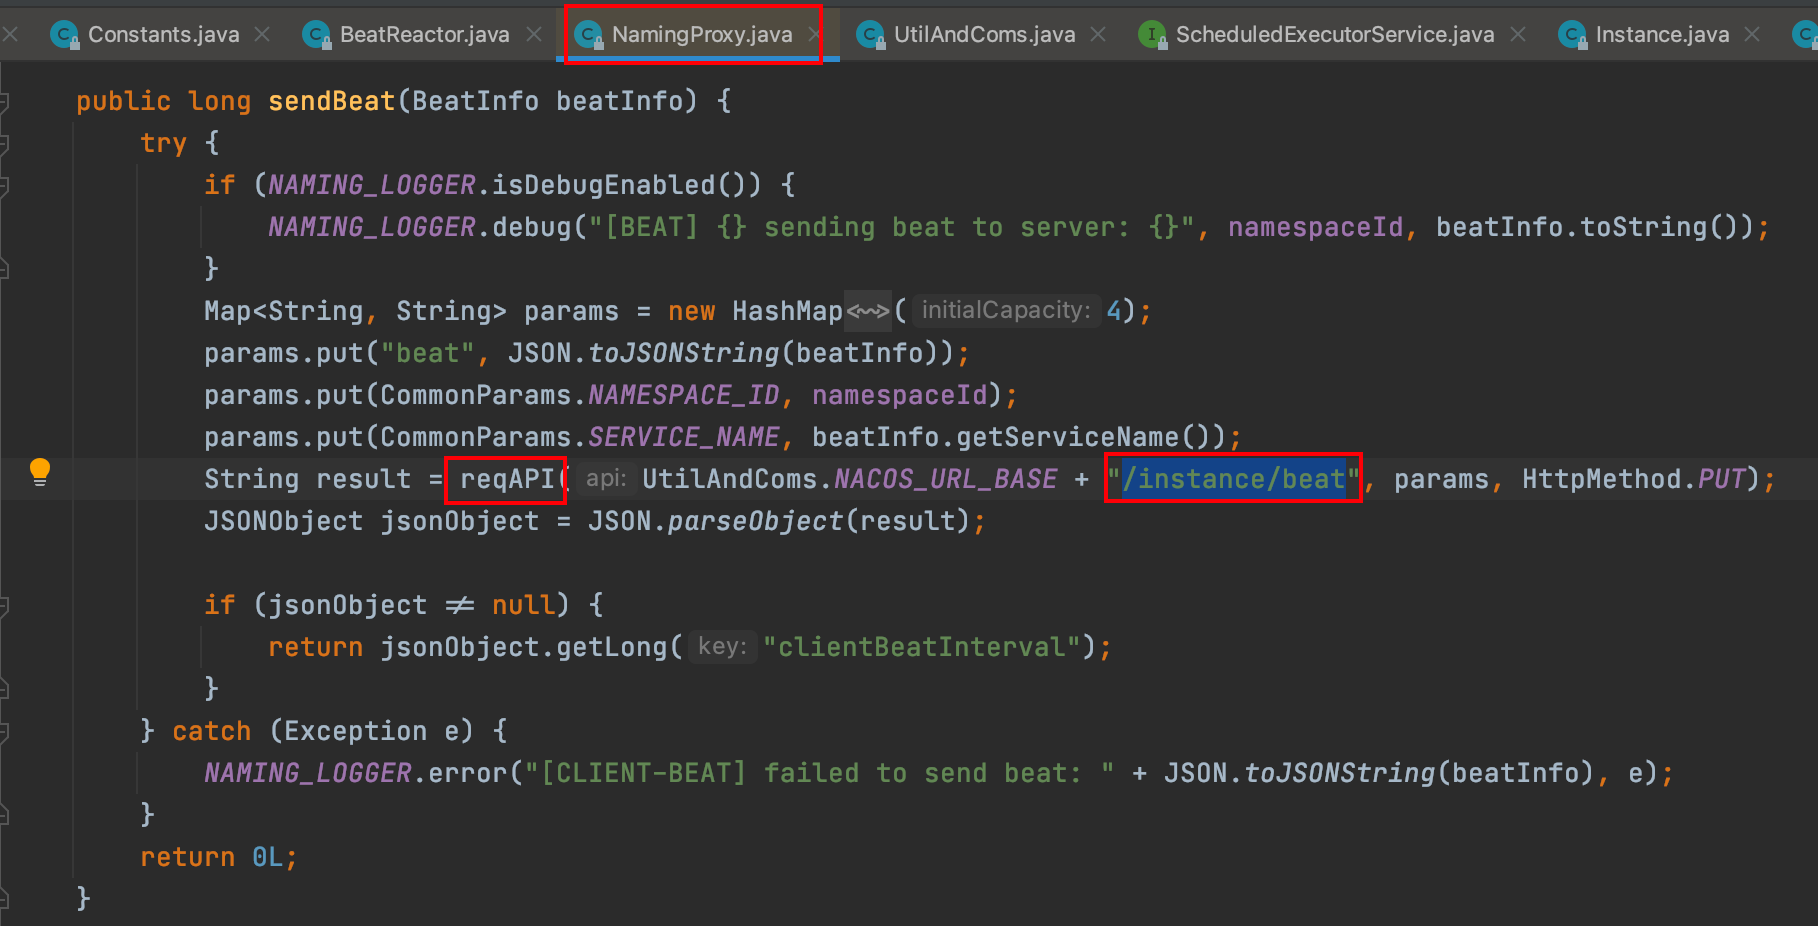The width and height of the screenshot is (1818, 926).
Task: Switch to the Instance.java tab
Action: coord(1662,35)
